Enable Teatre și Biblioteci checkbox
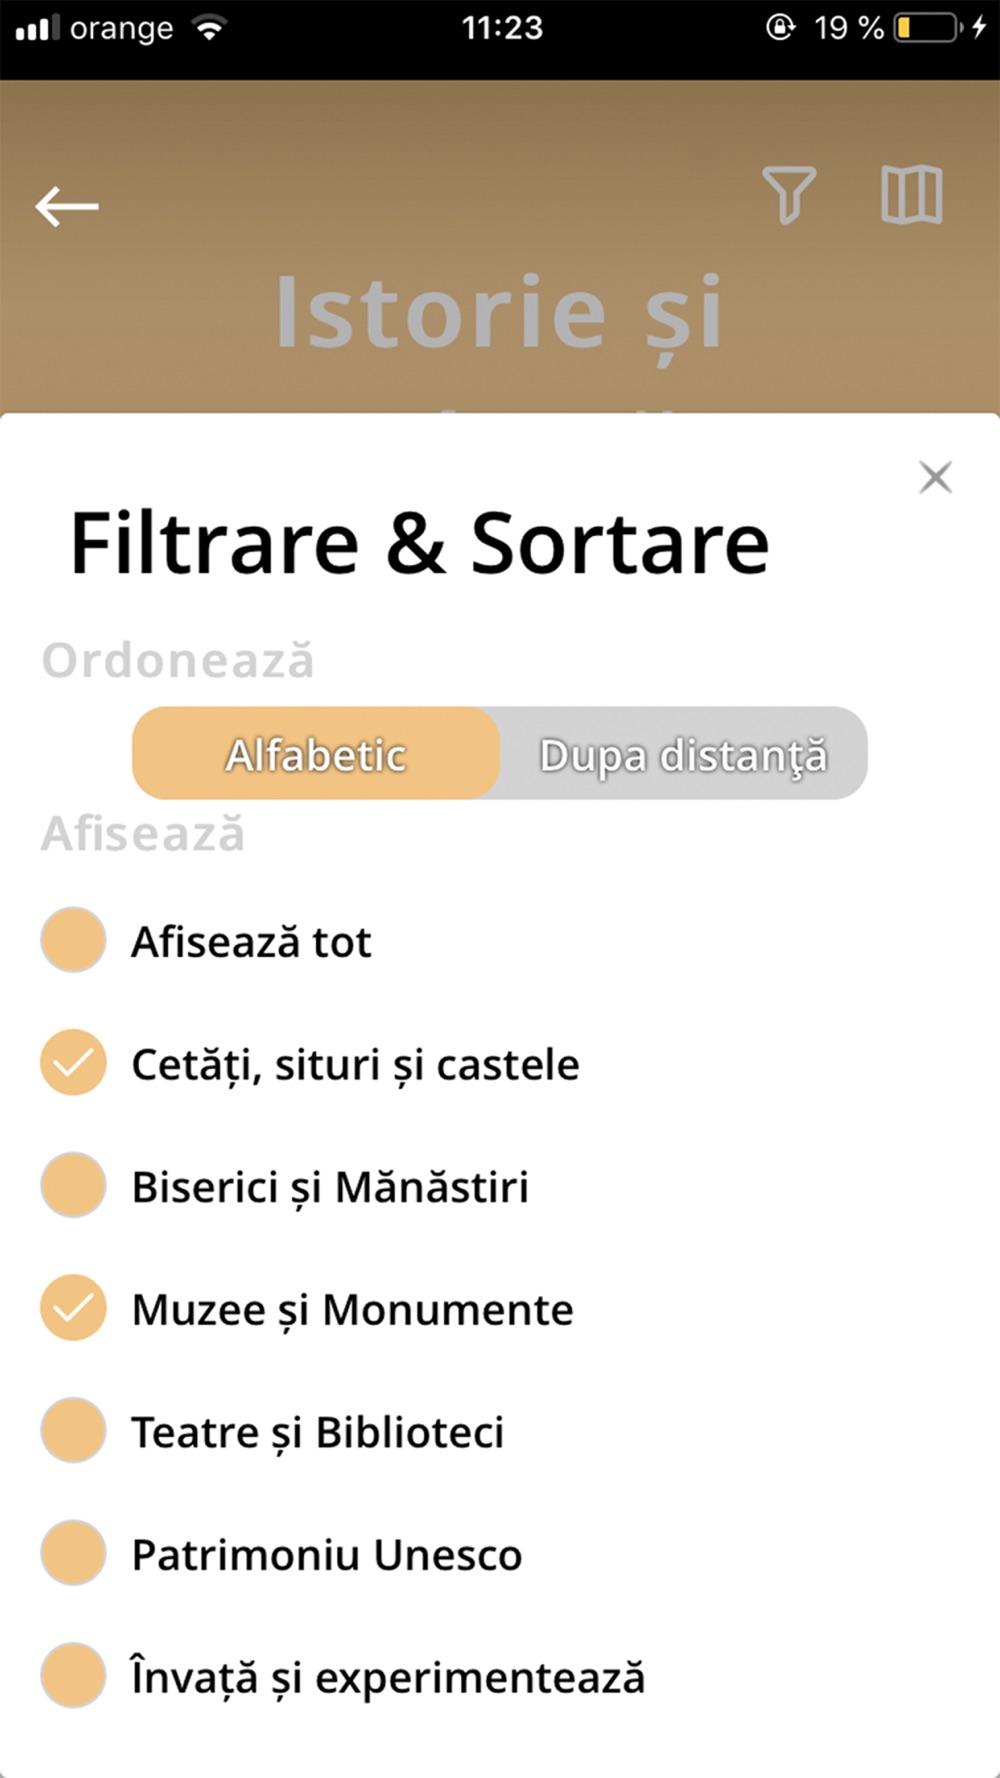The width and height of the screenshot is (1000, 1778). tap(73, 1431)
